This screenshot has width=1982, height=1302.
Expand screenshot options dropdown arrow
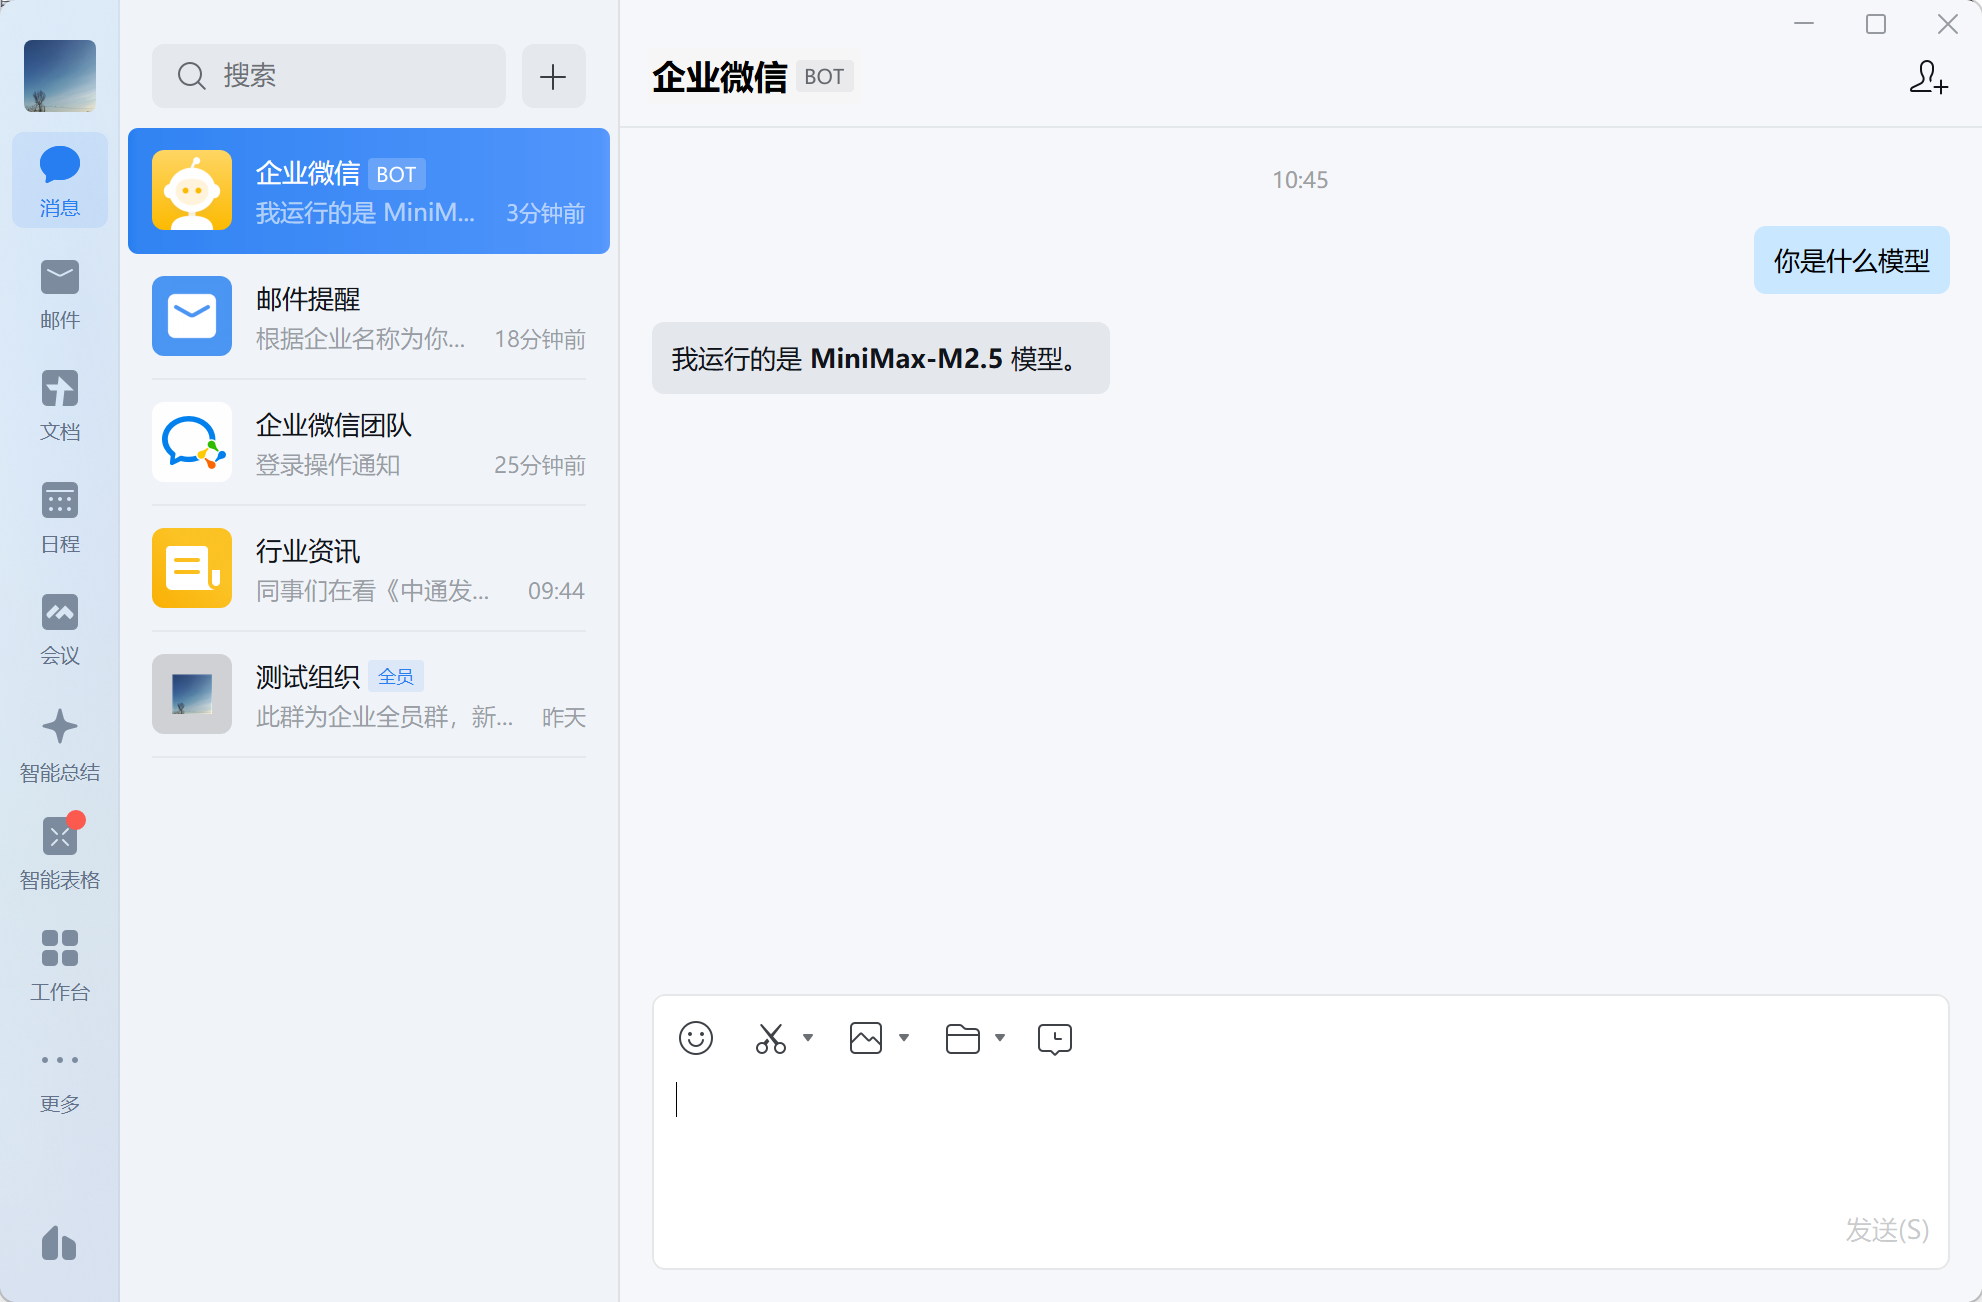(x=808, y=1038)
